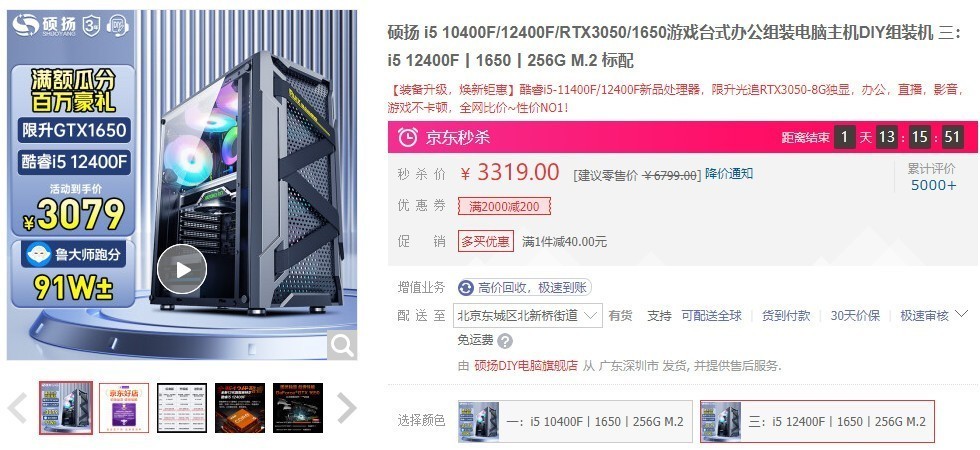Open the 硕扬DIY电脑旗舰店 store link

526,366
